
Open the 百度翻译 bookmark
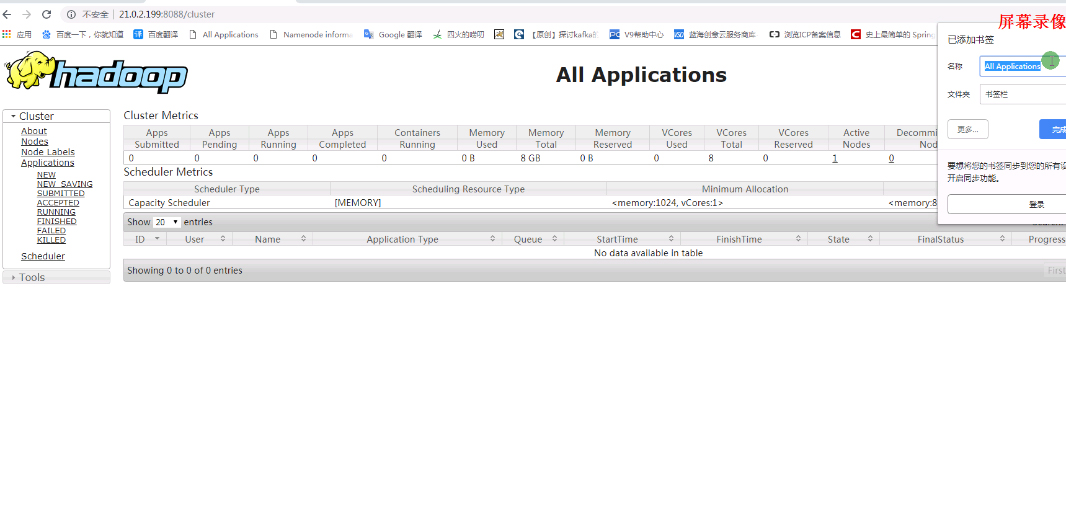tap(157, 34)
